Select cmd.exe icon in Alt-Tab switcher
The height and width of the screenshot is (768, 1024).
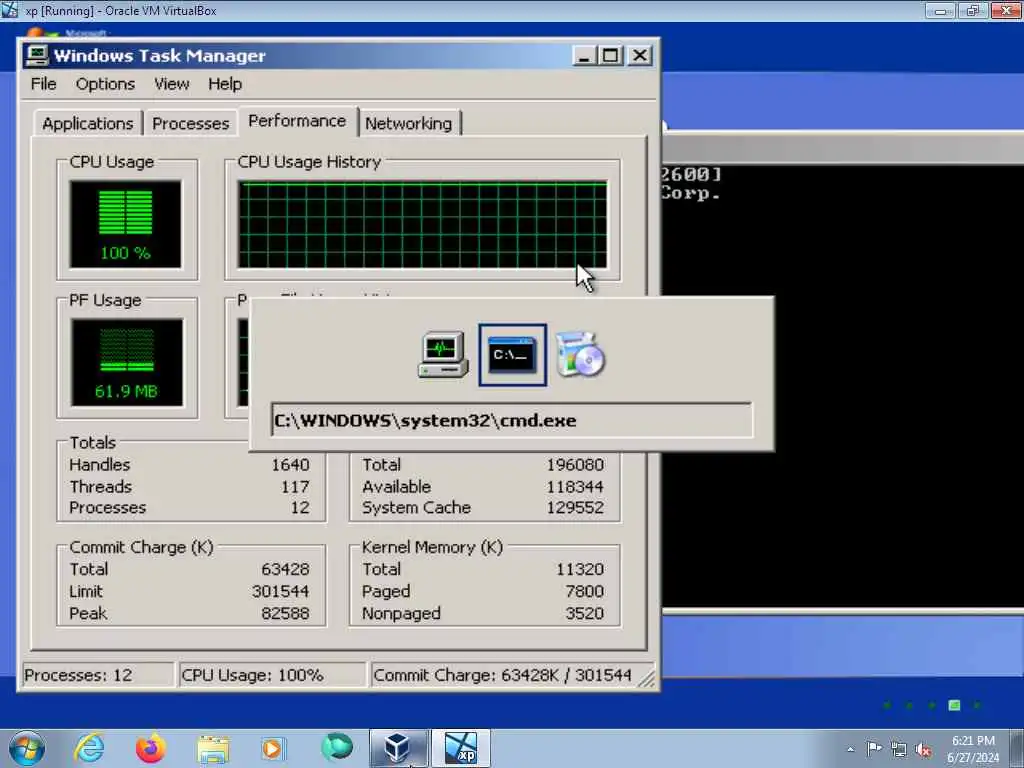pos(512,355)
